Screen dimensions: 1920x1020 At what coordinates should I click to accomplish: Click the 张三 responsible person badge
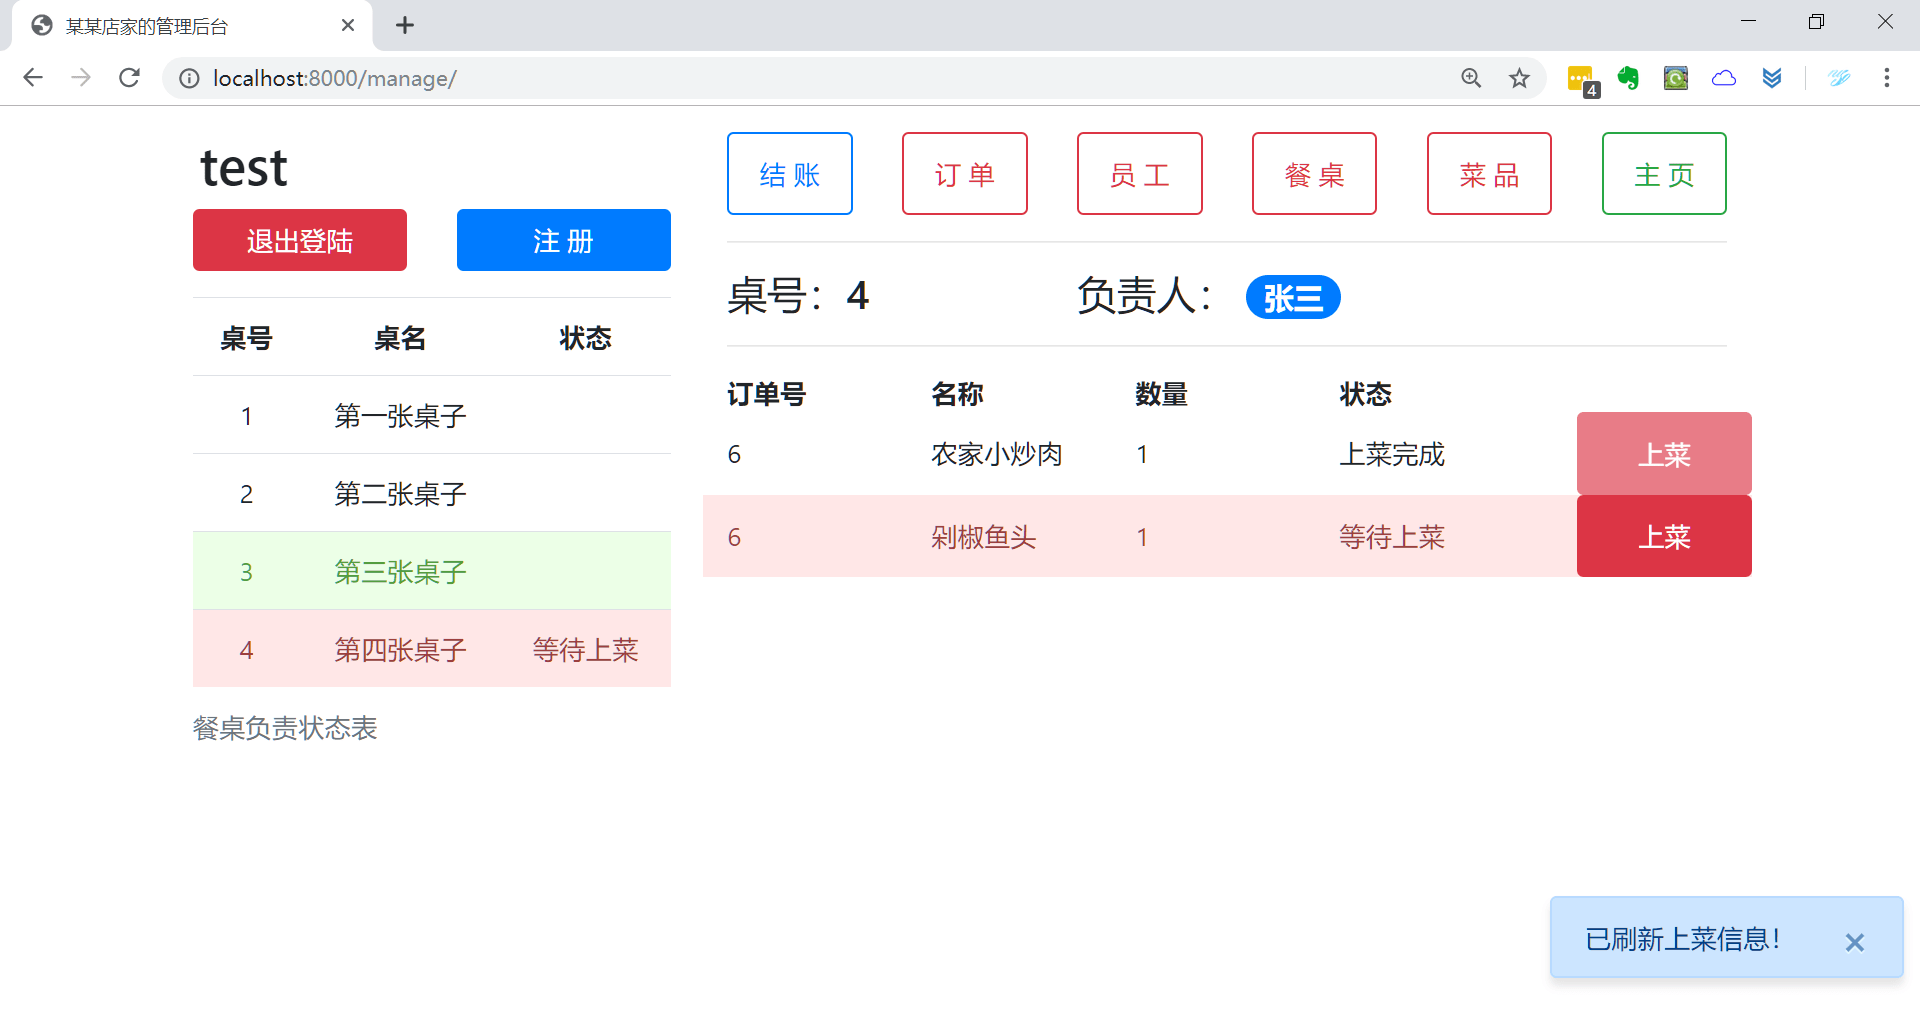coord(1292,297)
